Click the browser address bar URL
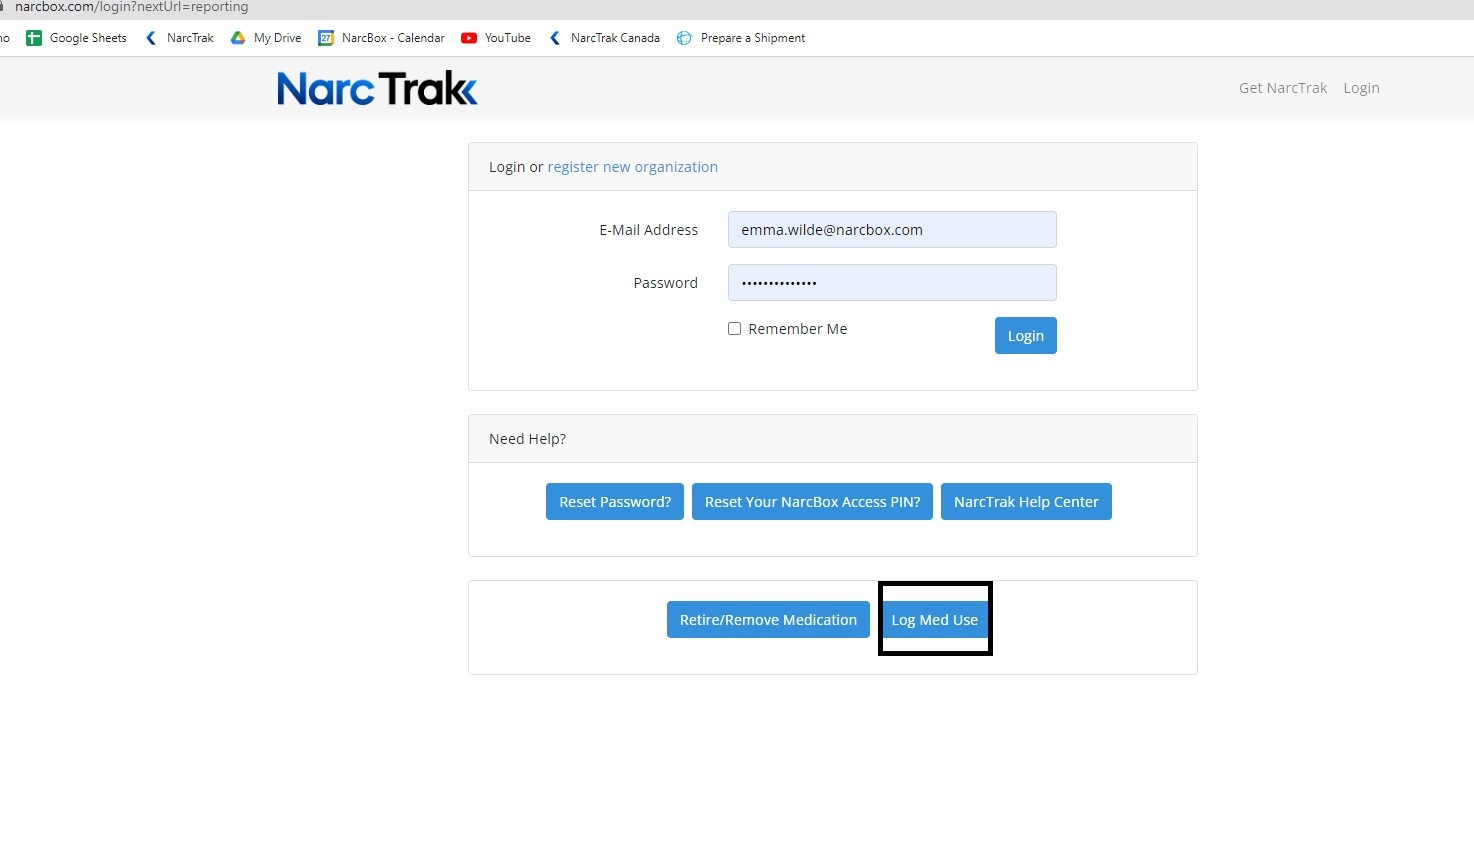This screenshot has width=1474, height=867. (131, 7)
